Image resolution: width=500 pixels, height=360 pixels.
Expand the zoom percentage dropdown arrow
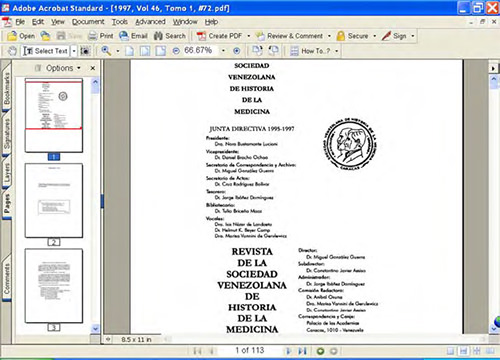(223, 51)
